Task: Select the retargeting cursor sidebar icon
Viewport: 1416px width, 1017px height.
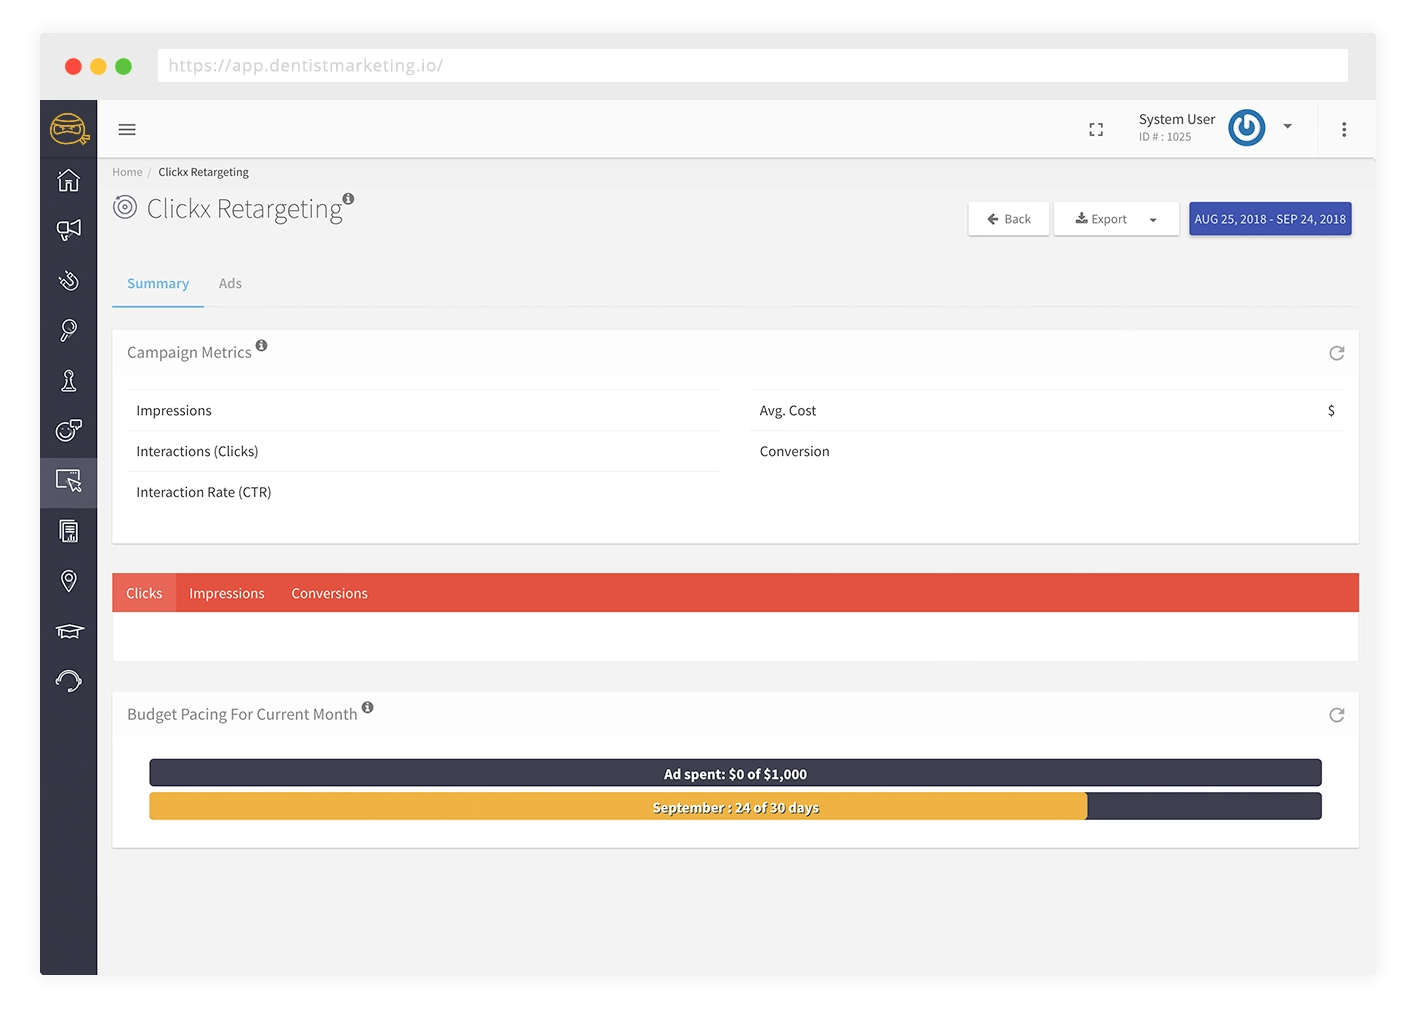Action: [69, 481]
